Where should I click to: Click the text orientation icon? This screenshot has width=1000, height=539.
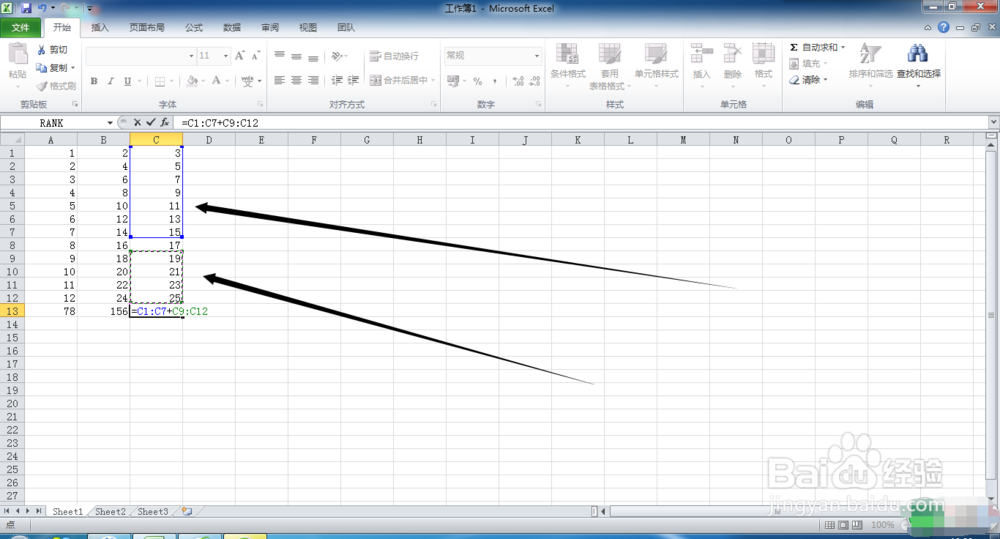pos(337,55)
